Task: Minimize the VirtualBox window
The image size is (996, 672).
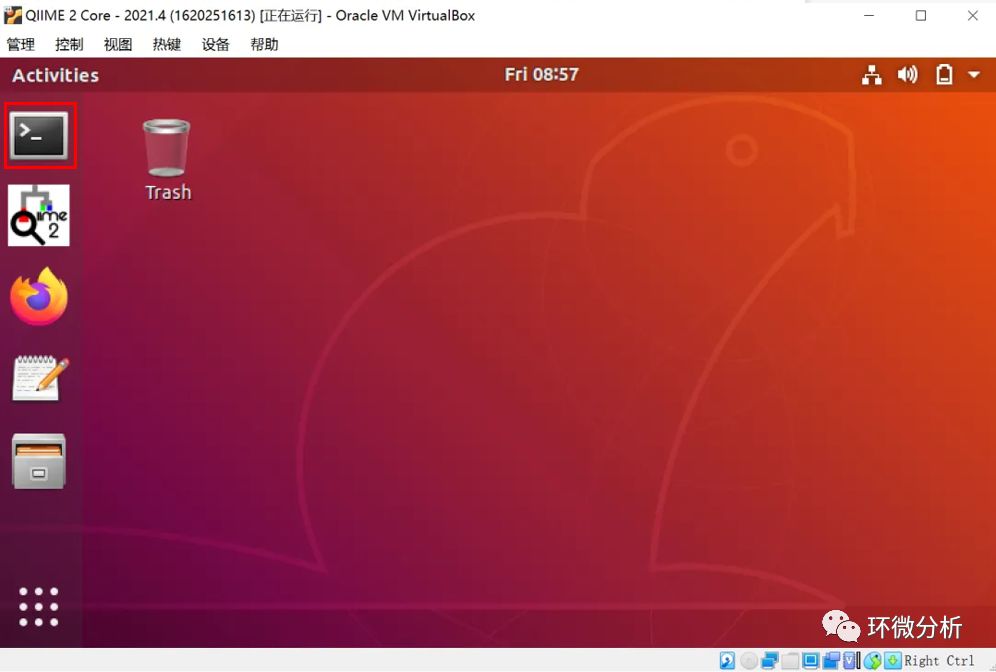Action: 869,15
